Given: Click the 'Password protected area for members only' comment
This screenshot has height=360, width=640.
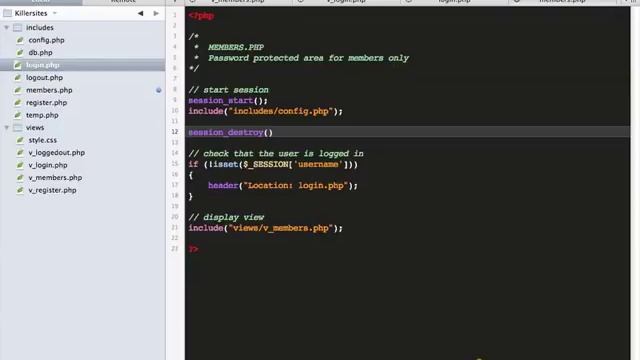Looking at the screenshot, I should tap(308, 58).
